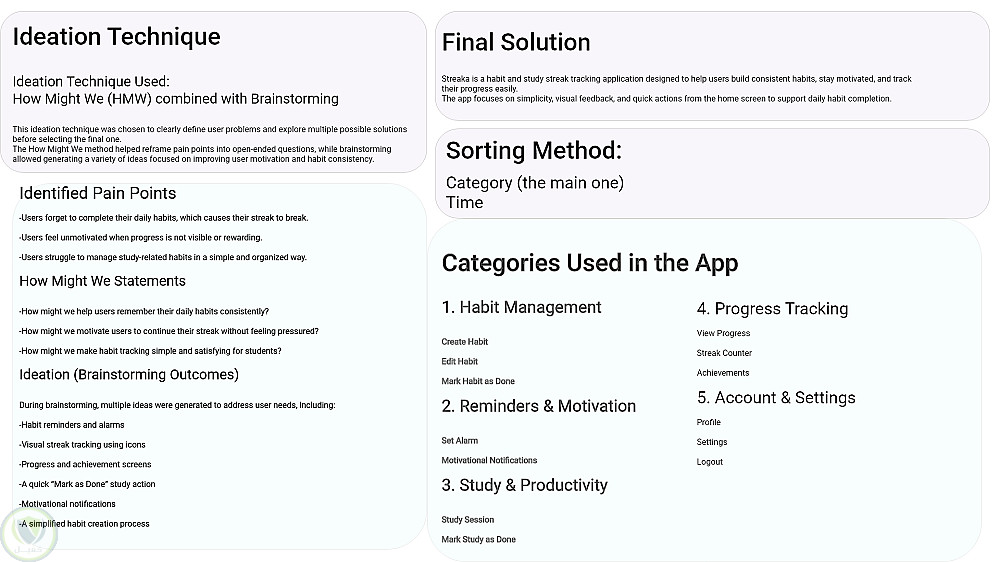Click the Profile entry
The height and width of the screenshot is (562, 1000).
(x=709, y=423)
